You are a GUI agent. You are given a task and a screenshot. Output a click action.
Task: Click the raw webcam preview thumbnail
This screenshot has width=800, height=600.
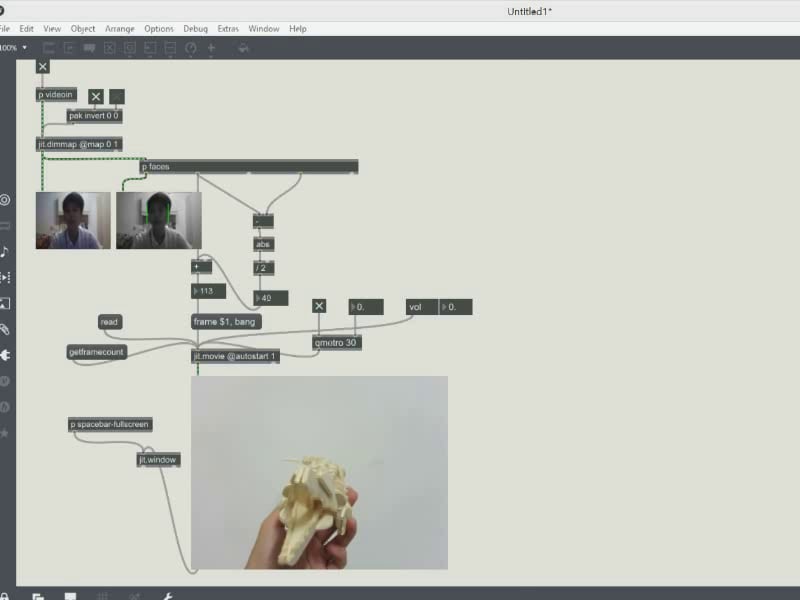(73, 220)
